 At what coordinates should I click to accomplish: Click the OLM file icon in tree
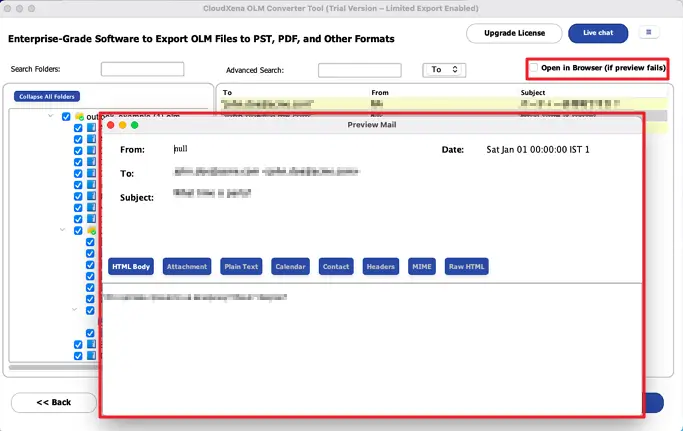(79, 117)
